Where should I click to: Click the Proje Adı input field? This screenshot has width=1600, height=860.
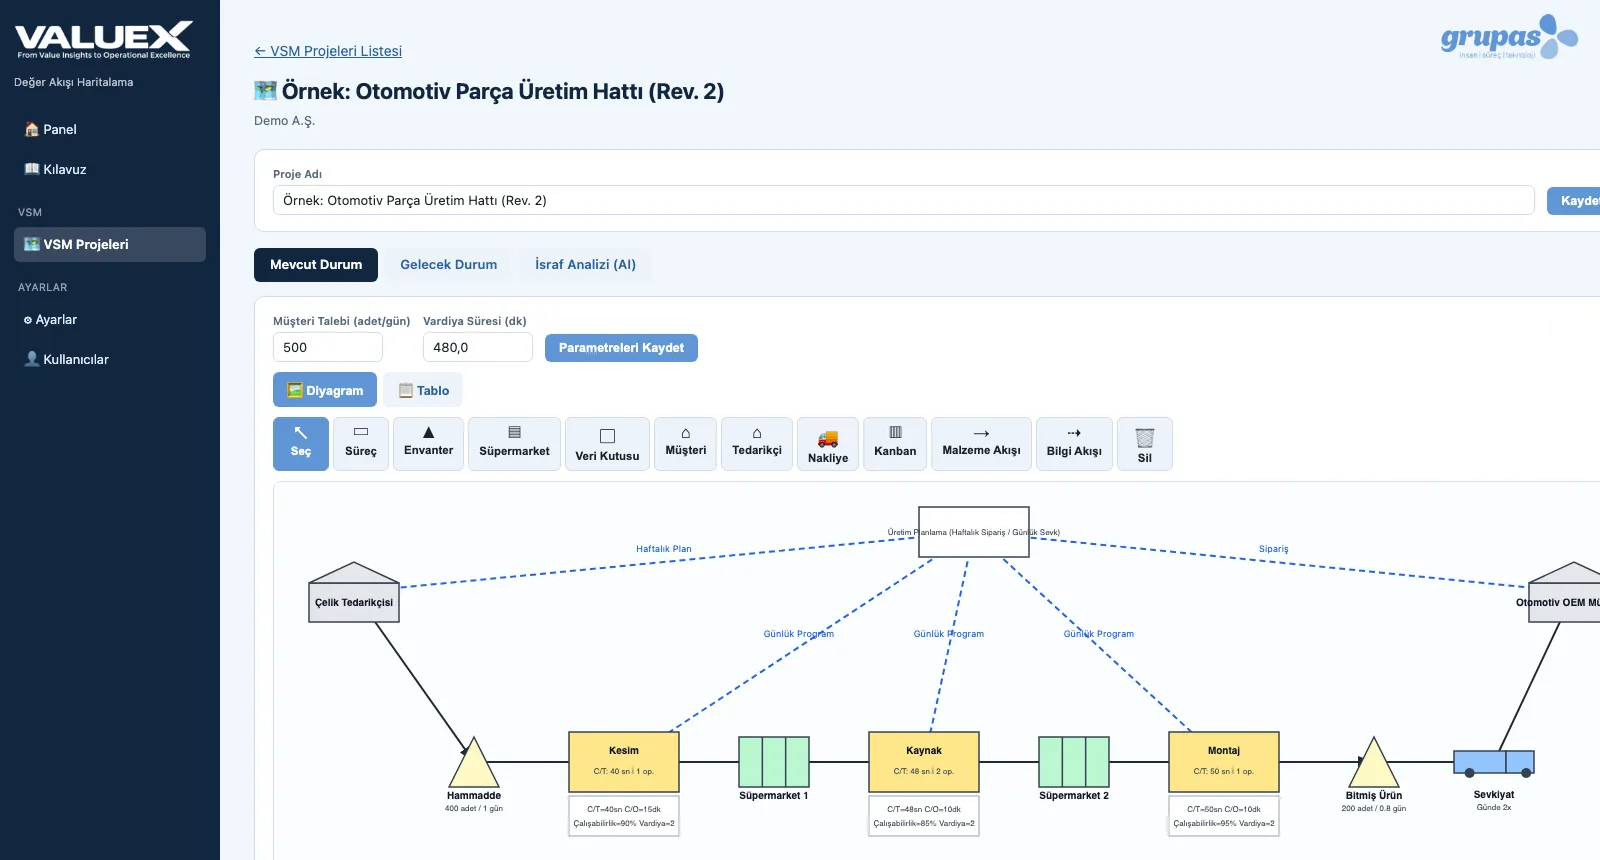point(903,200)
